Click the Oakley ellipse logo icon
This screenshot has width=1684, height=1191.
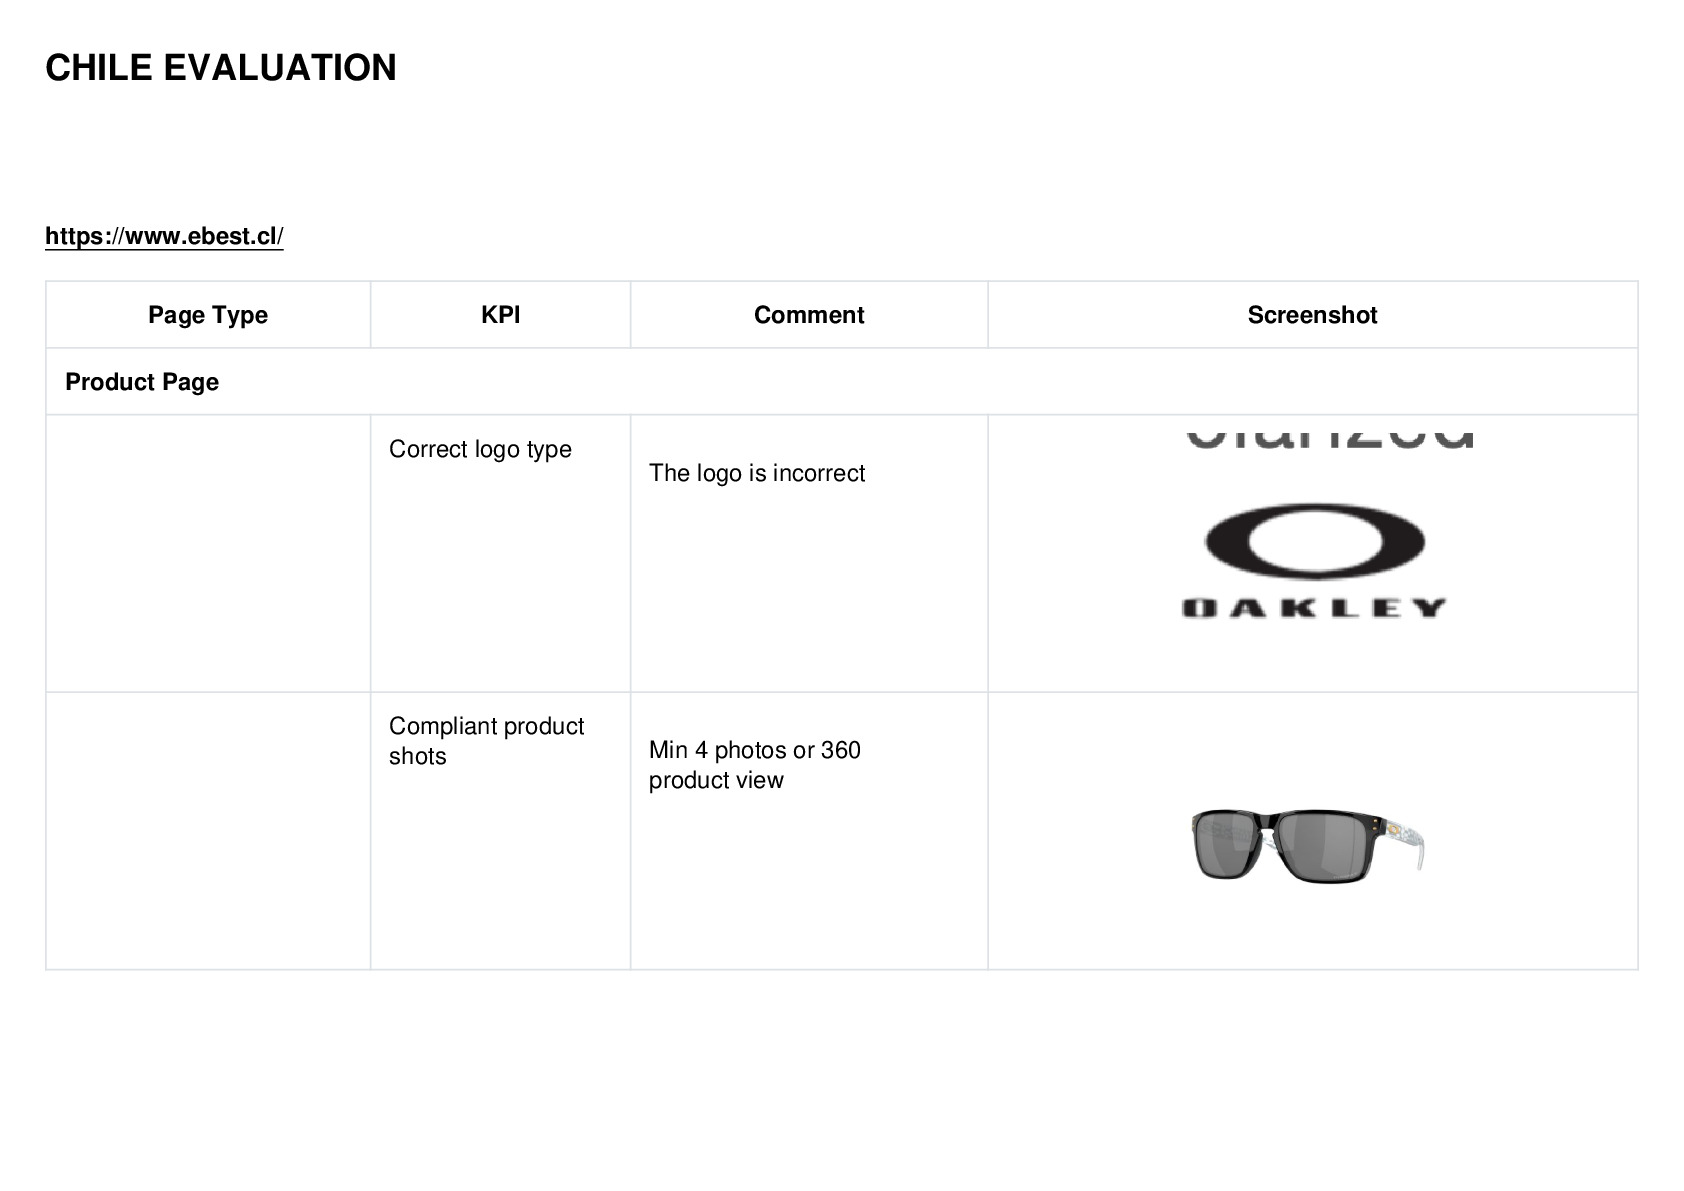[x=1314, y=541]
